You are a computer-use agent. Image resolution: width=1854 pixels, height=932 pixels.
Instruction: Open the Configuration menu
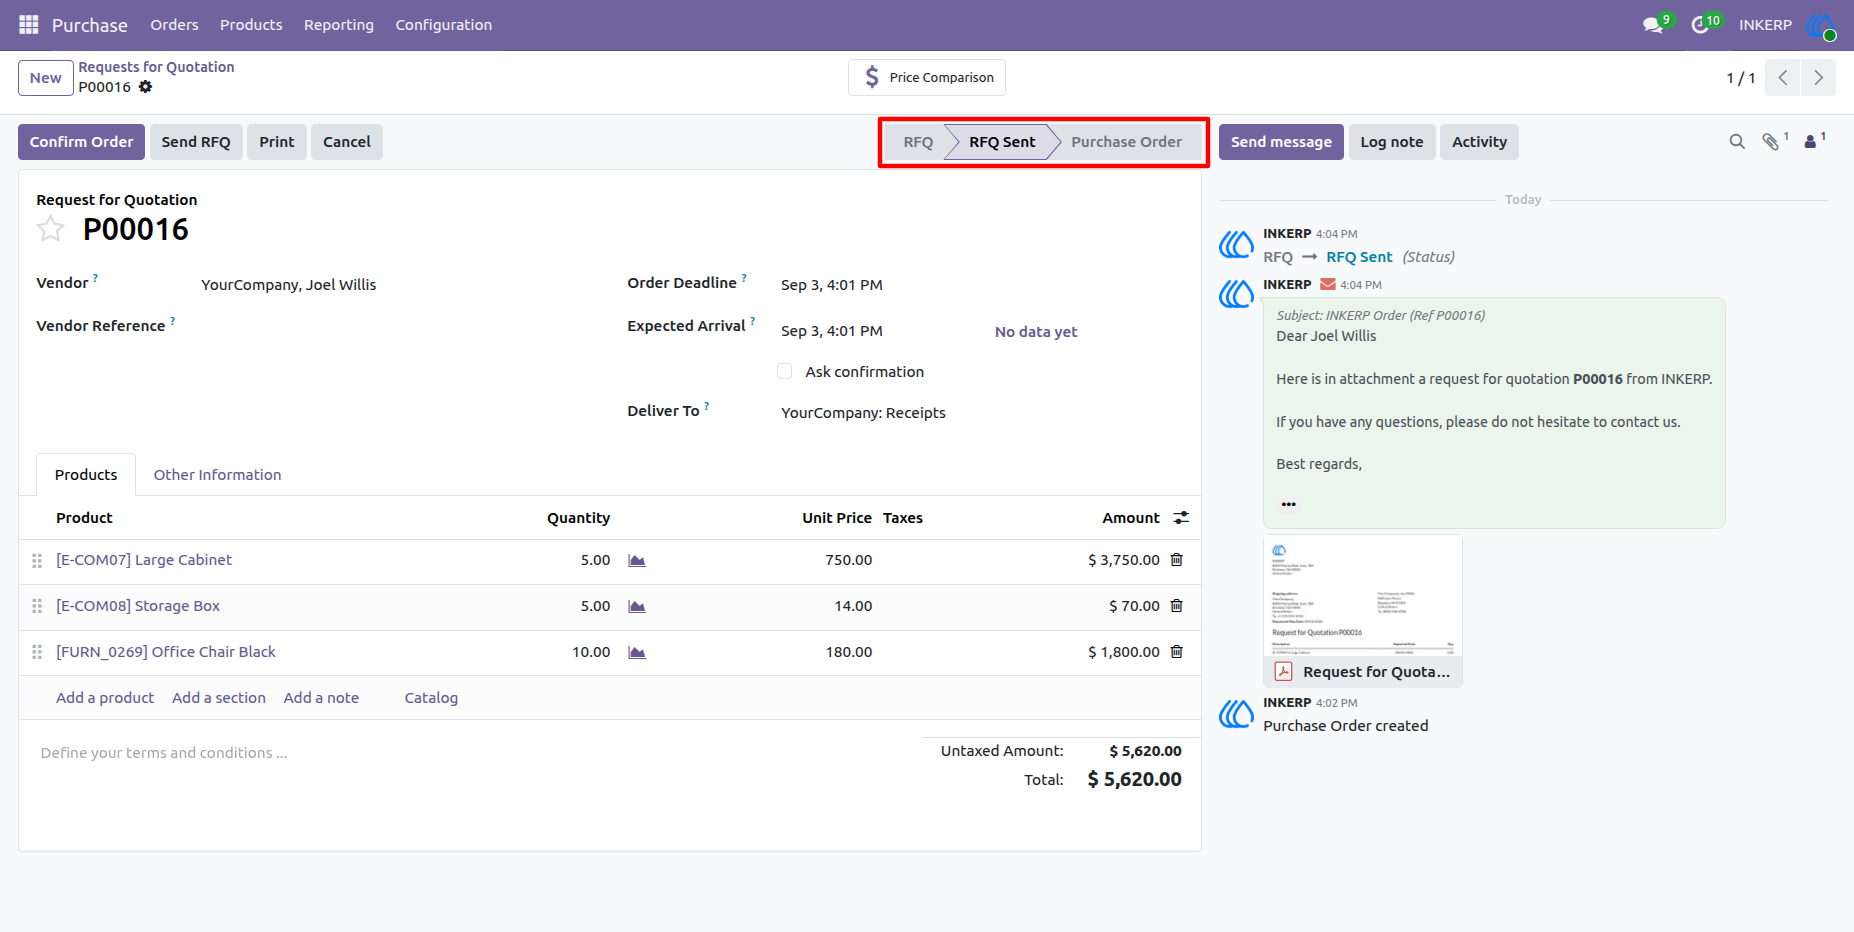tap(443, 25)
